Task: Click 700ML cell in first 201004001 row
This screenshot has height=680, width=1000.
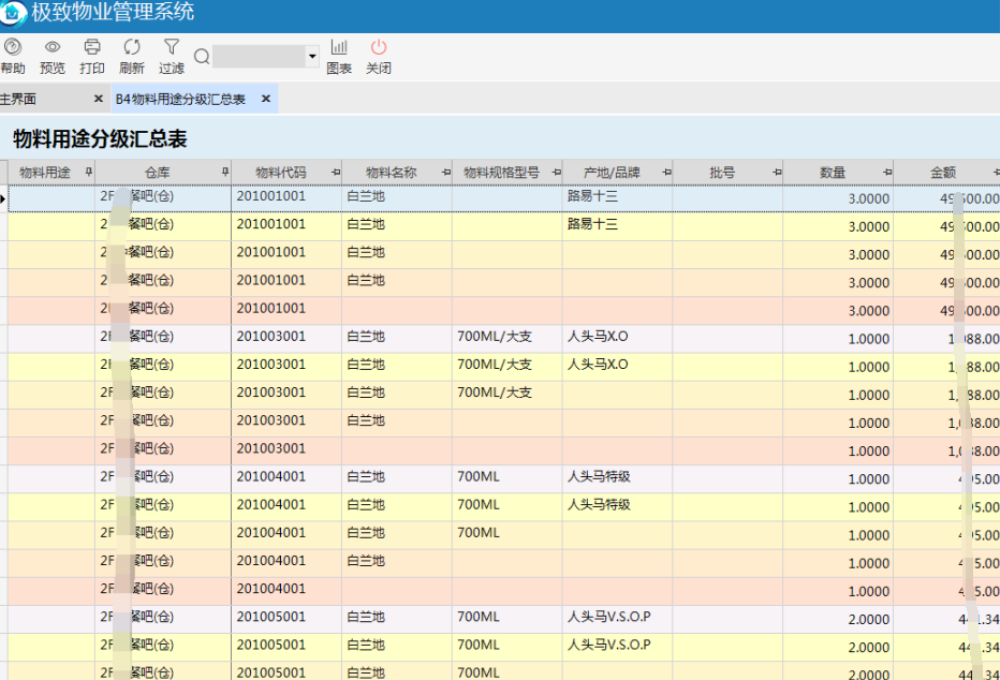Action: pos(478,477)
